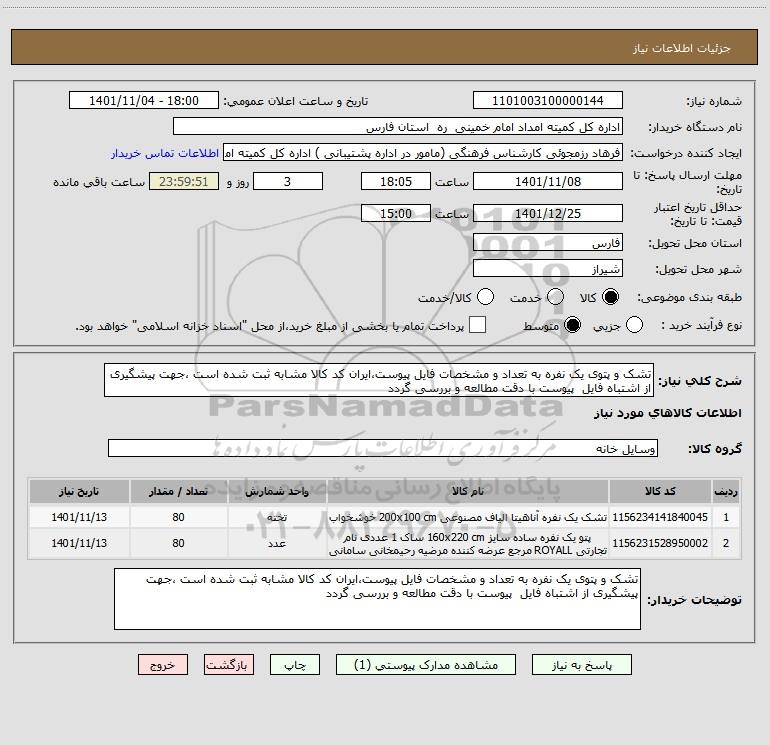This screenshot has width=770, height=745.
Task: Click the response deadline date 1401/11/08
Action: pos(548,181)
